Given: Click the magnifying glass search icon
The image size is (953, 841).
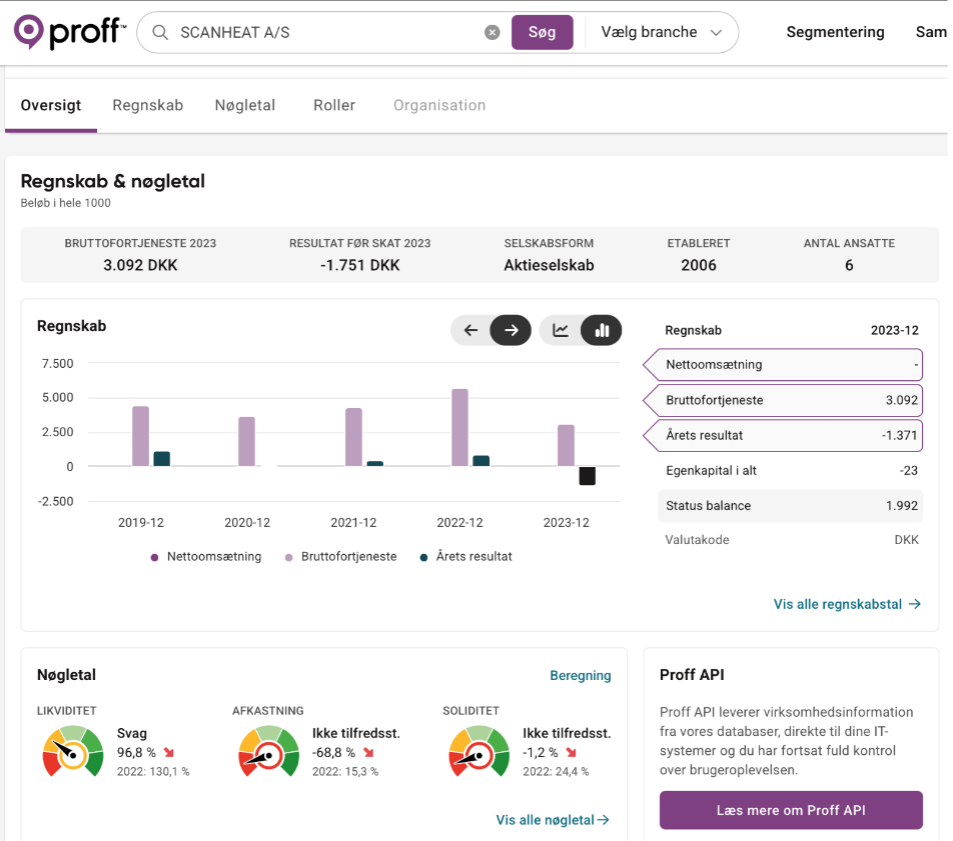Looking at the screenshot, I should [160, 32].
